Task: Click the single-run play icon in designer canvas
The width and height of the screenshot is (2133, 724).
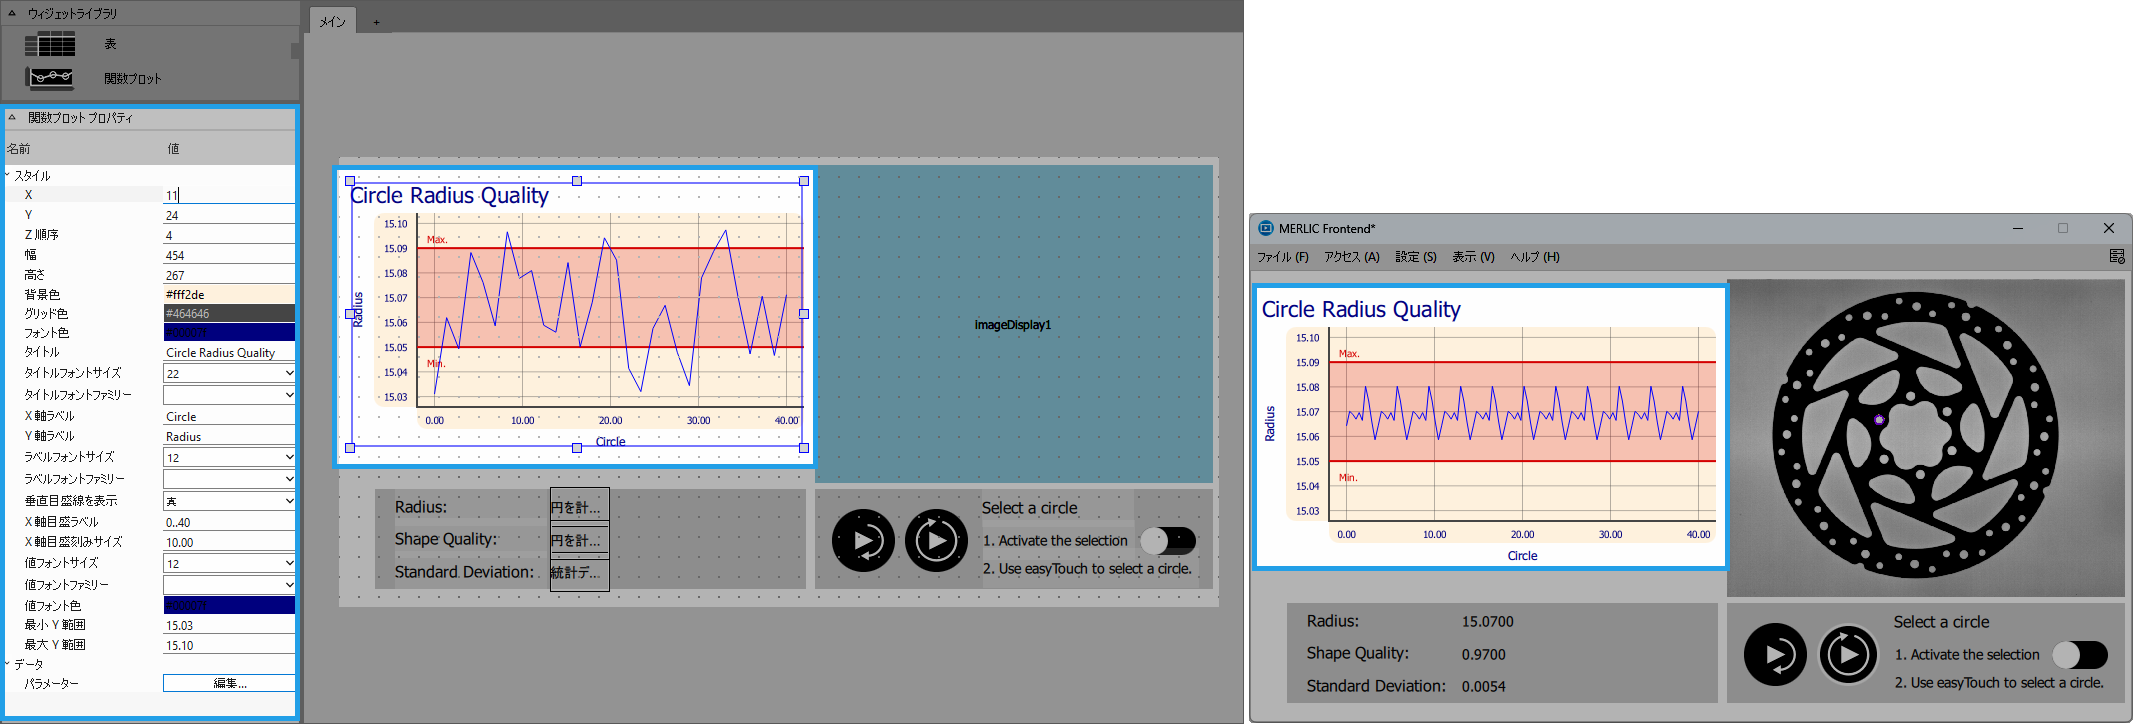Action: pyautogui.click(x=863, y=541)
